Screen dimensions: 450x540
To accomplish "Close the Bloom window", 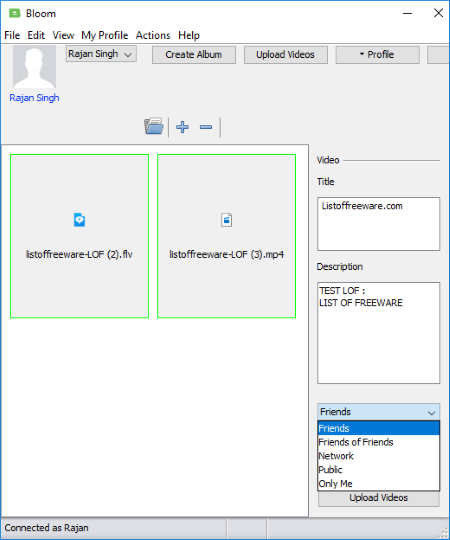I will tap(438, 13).
